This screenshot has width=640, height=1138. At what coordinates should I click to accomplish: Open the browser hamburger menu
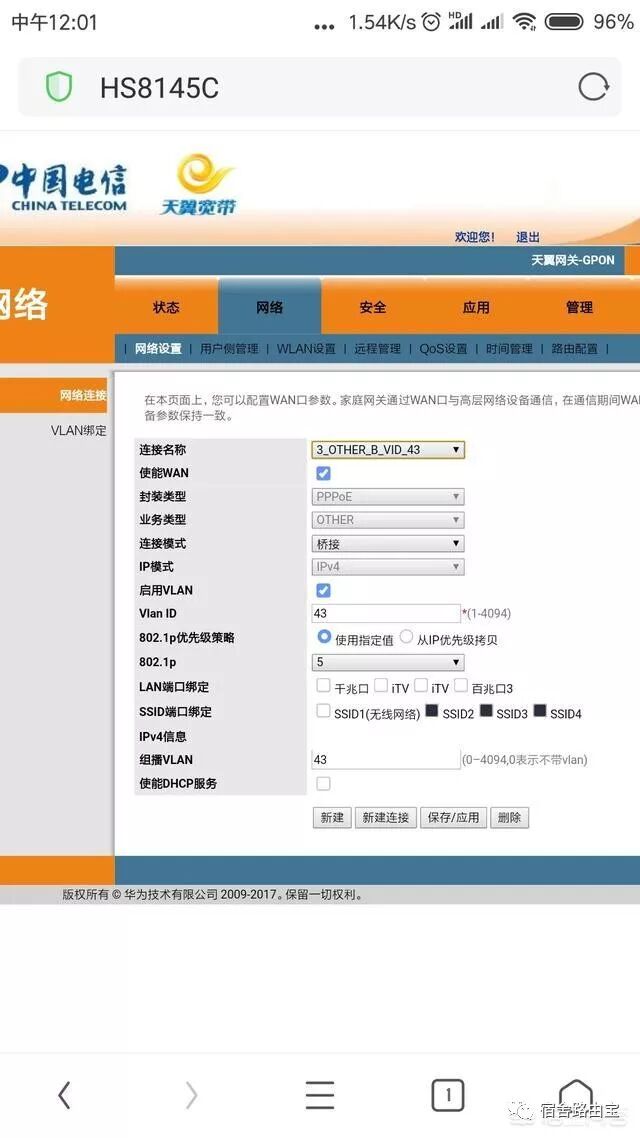[x=319, y=1095]
